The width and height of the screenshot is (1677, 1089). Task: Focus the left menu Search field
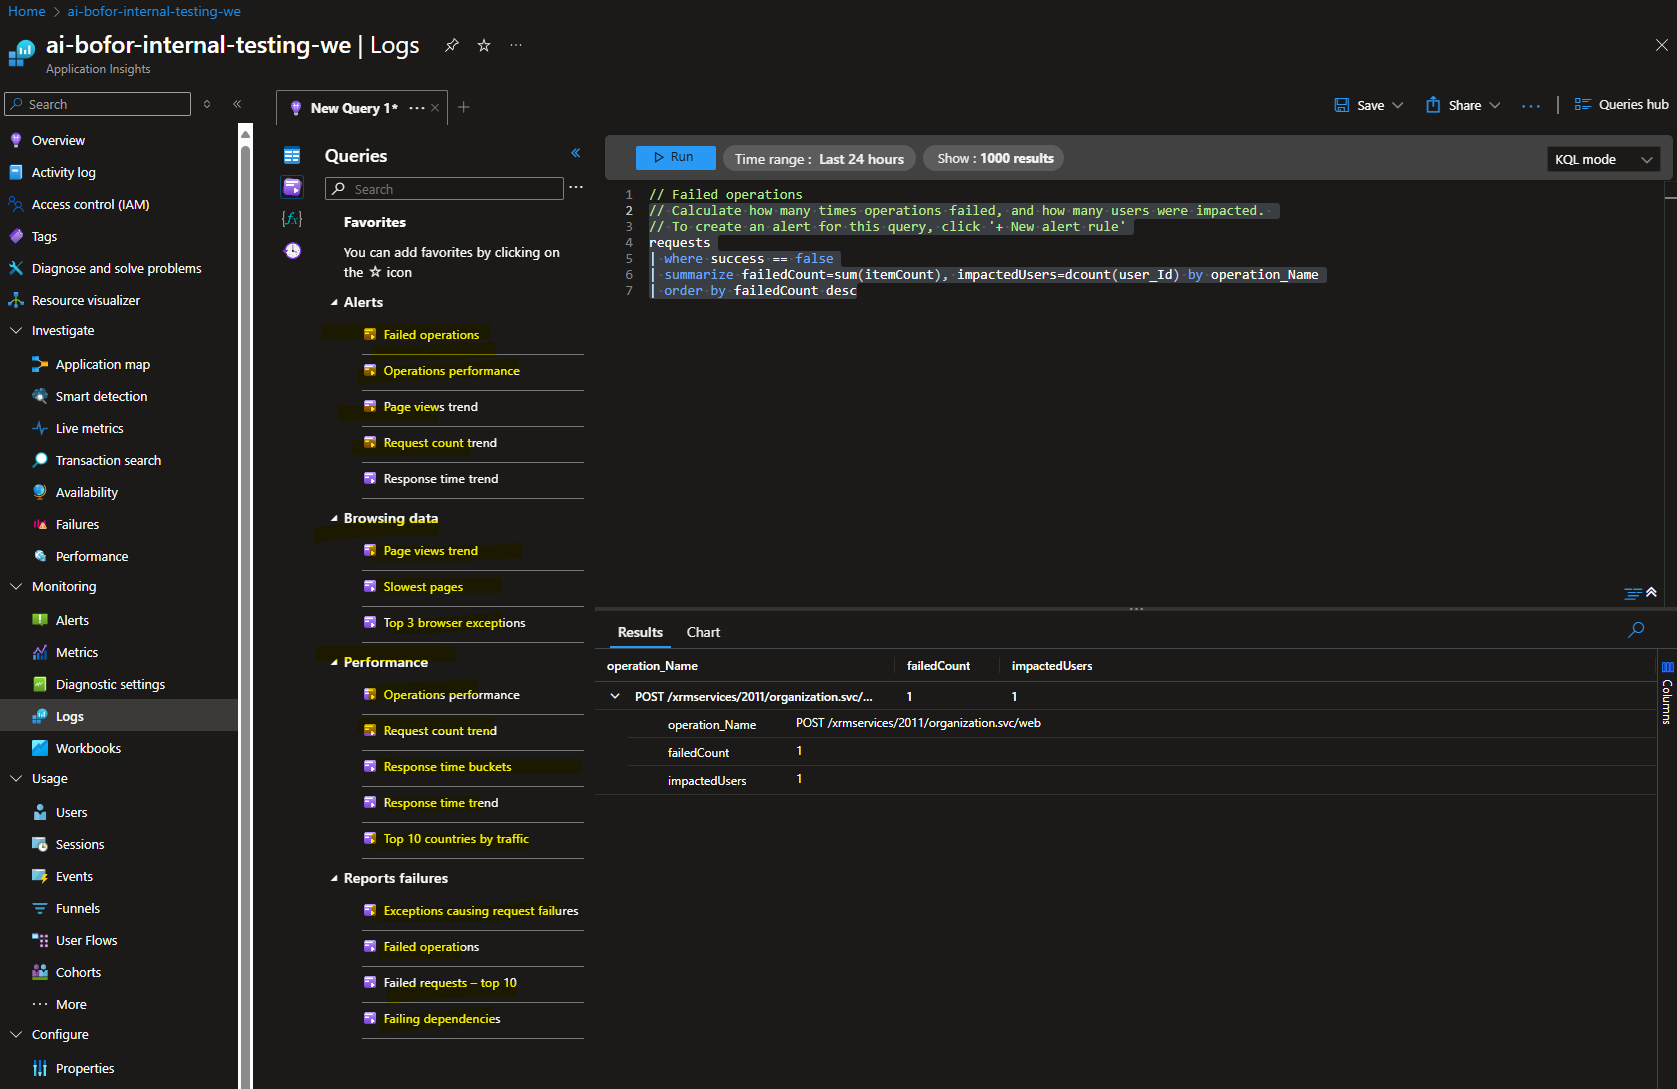coord(98,104)
